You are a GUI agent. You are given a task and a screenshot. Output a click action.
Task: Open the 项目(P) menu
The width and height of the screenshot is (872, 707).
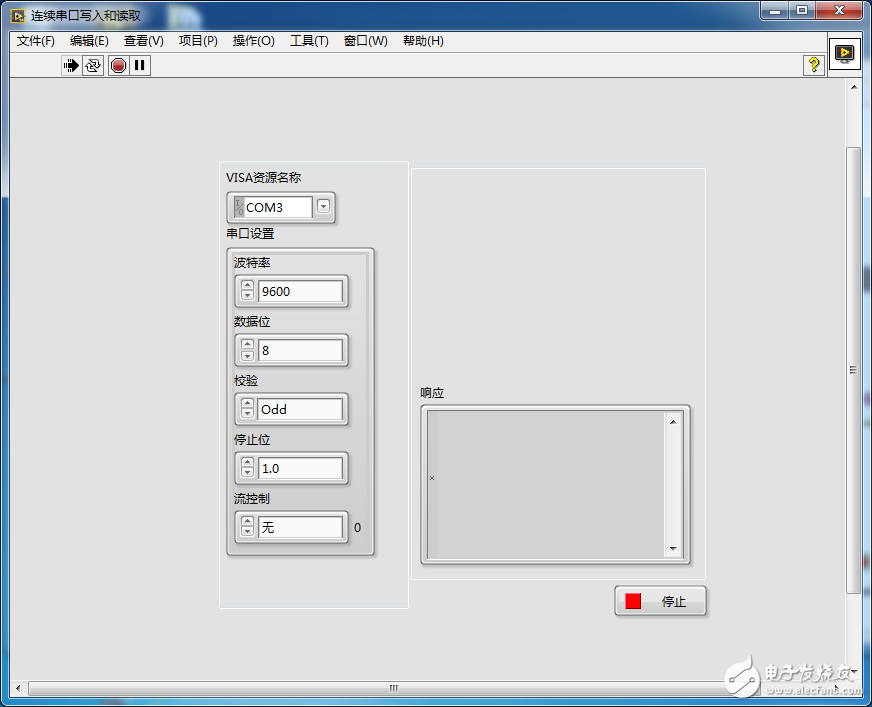coord(198,41)
